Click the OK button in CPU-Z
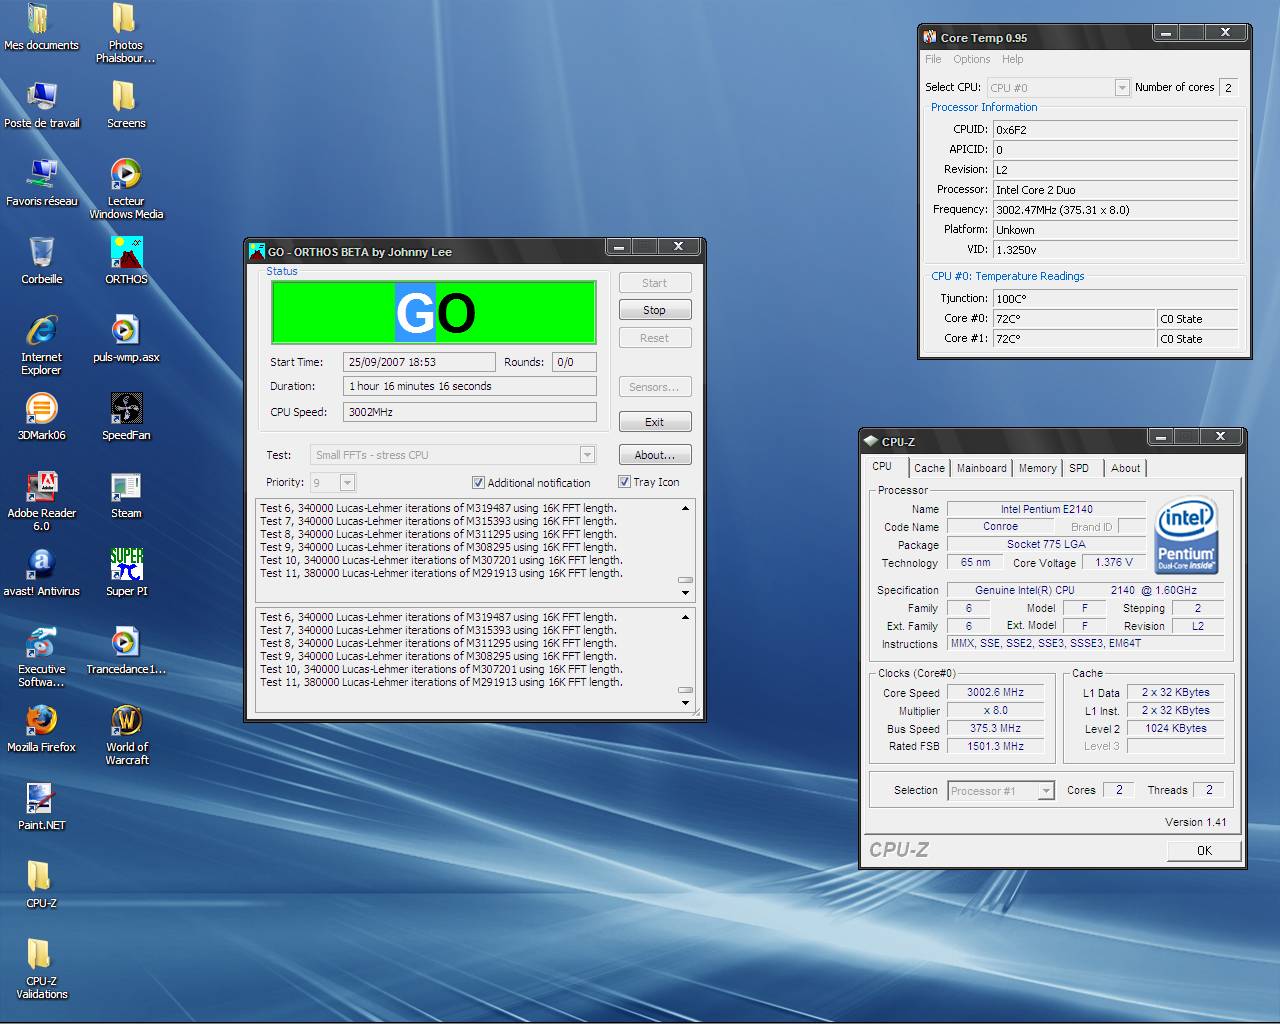Image resolution: width=1280 pixels, height=1024 pixels. 1204,851
